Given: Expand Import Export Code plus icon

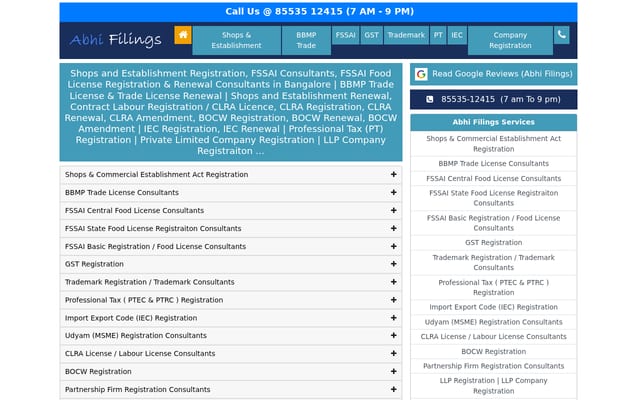Looking at the screenshot, I should [x=393, y=318].
